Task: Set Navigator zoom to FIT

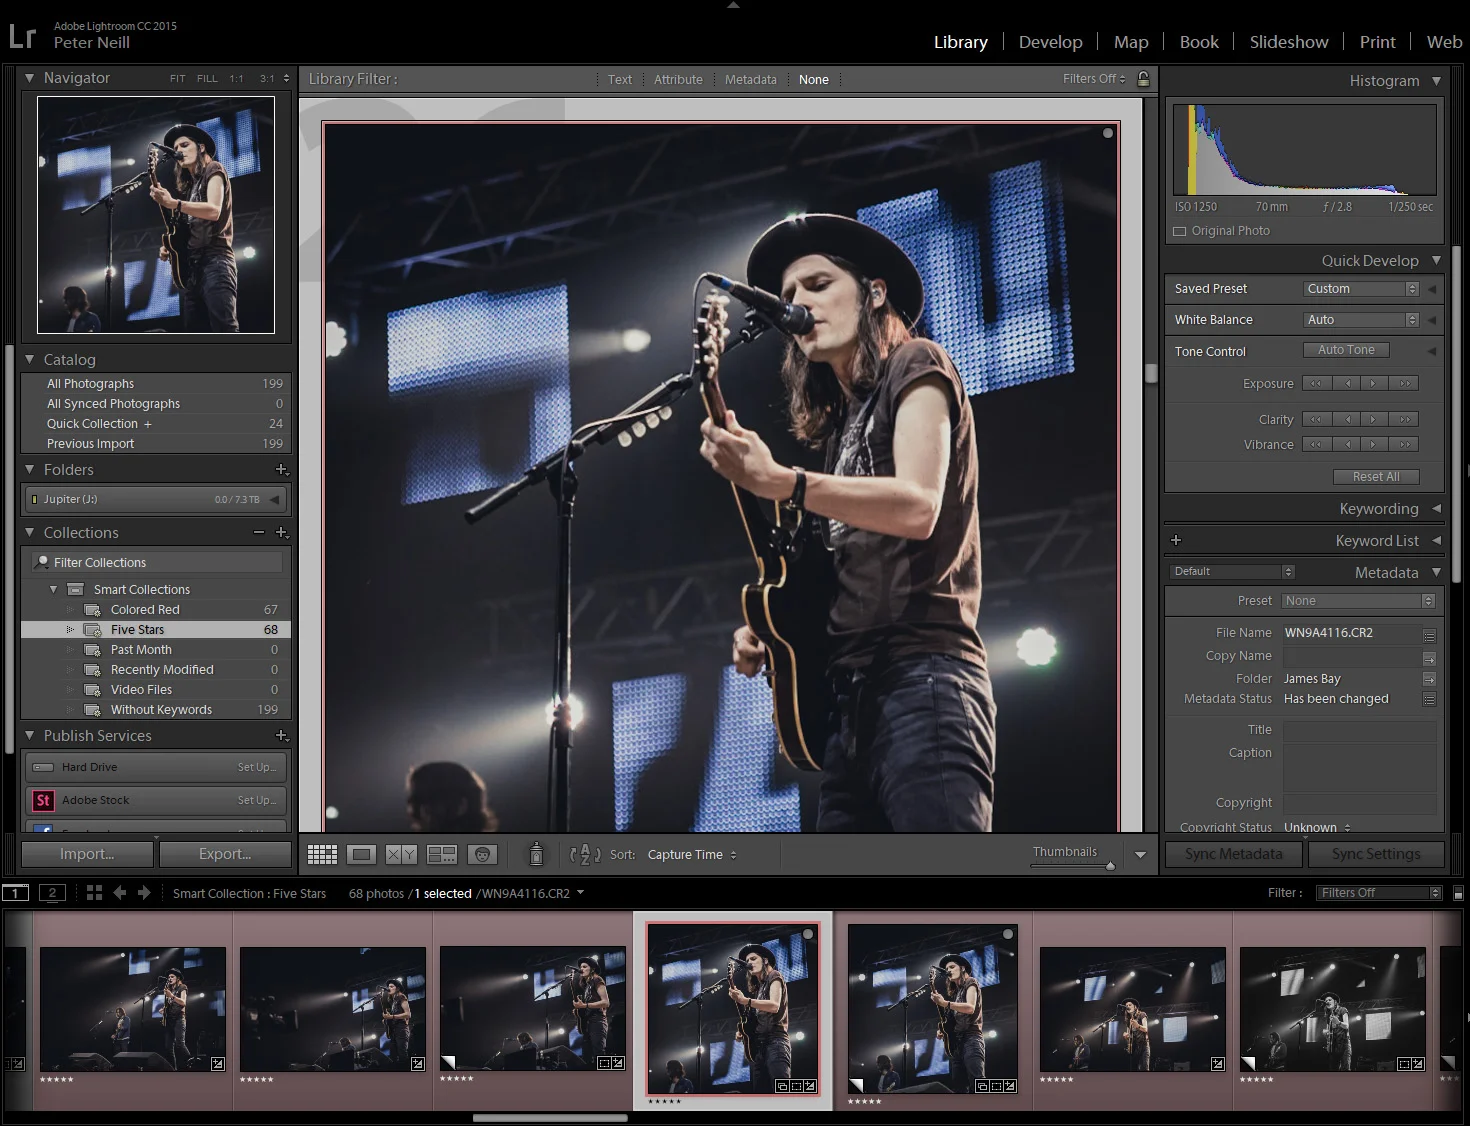Action: coord(177,78)
